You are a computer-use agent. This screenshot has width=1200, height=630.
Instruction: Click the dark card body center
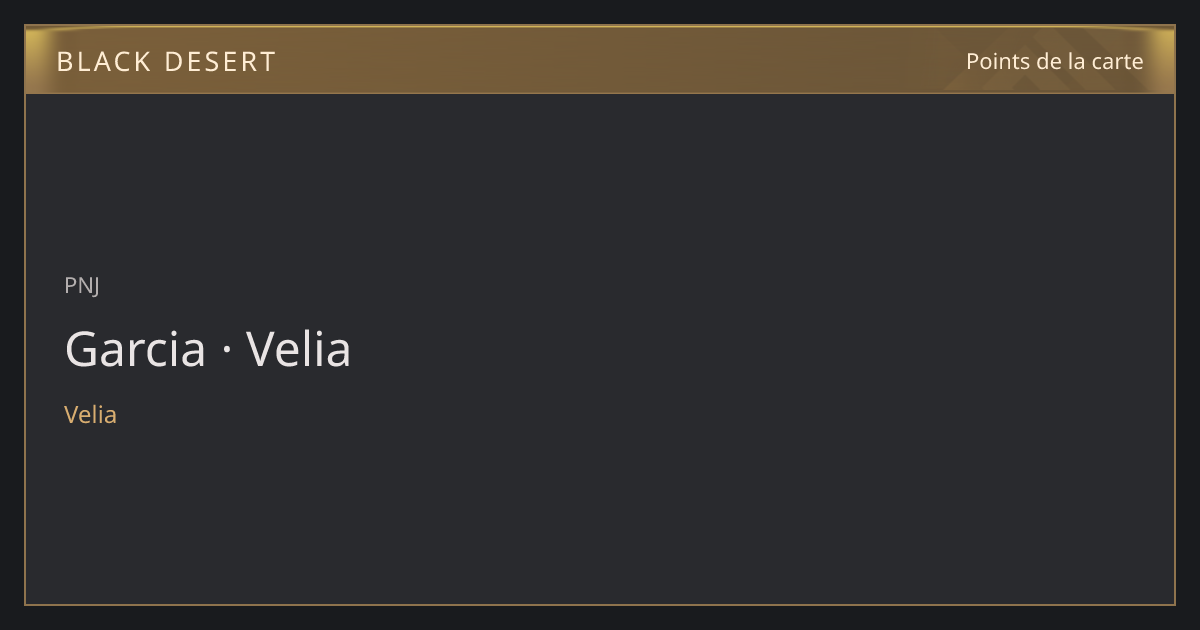pos(600,348)
